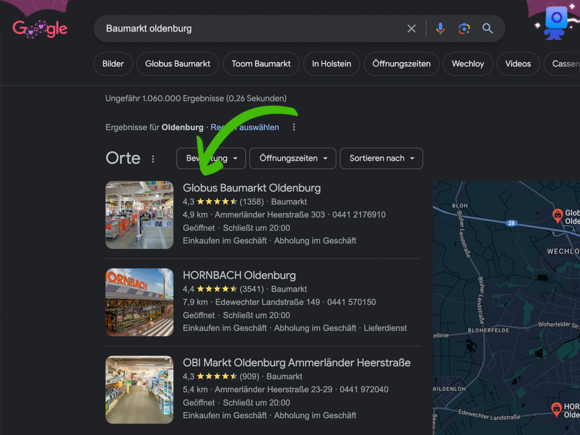580x435 pixels.
Task: Click the BLOHERFELDE label on the map
Action: point(488,330)
